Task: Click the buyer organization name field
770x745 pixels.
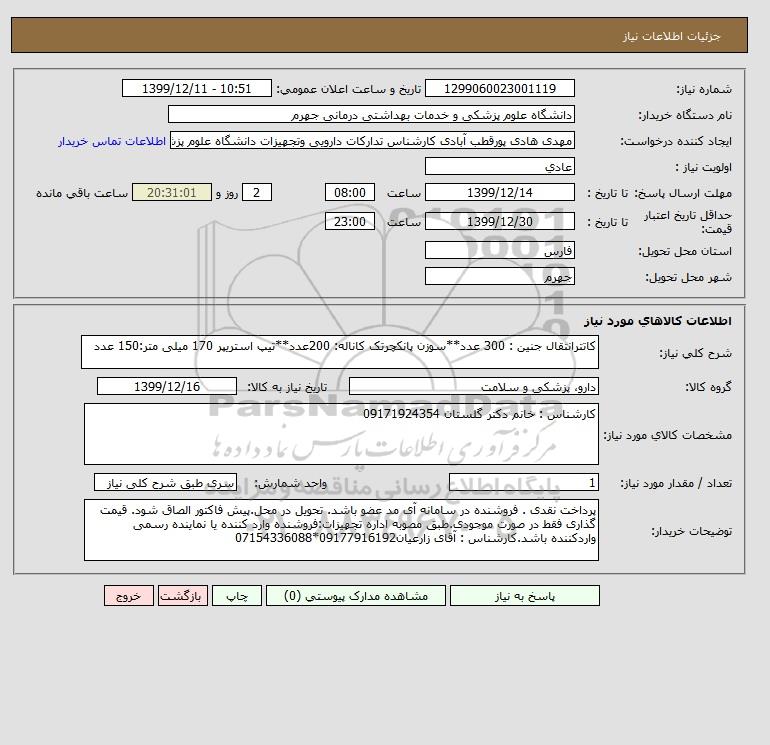Action: [x=371, y=115]
